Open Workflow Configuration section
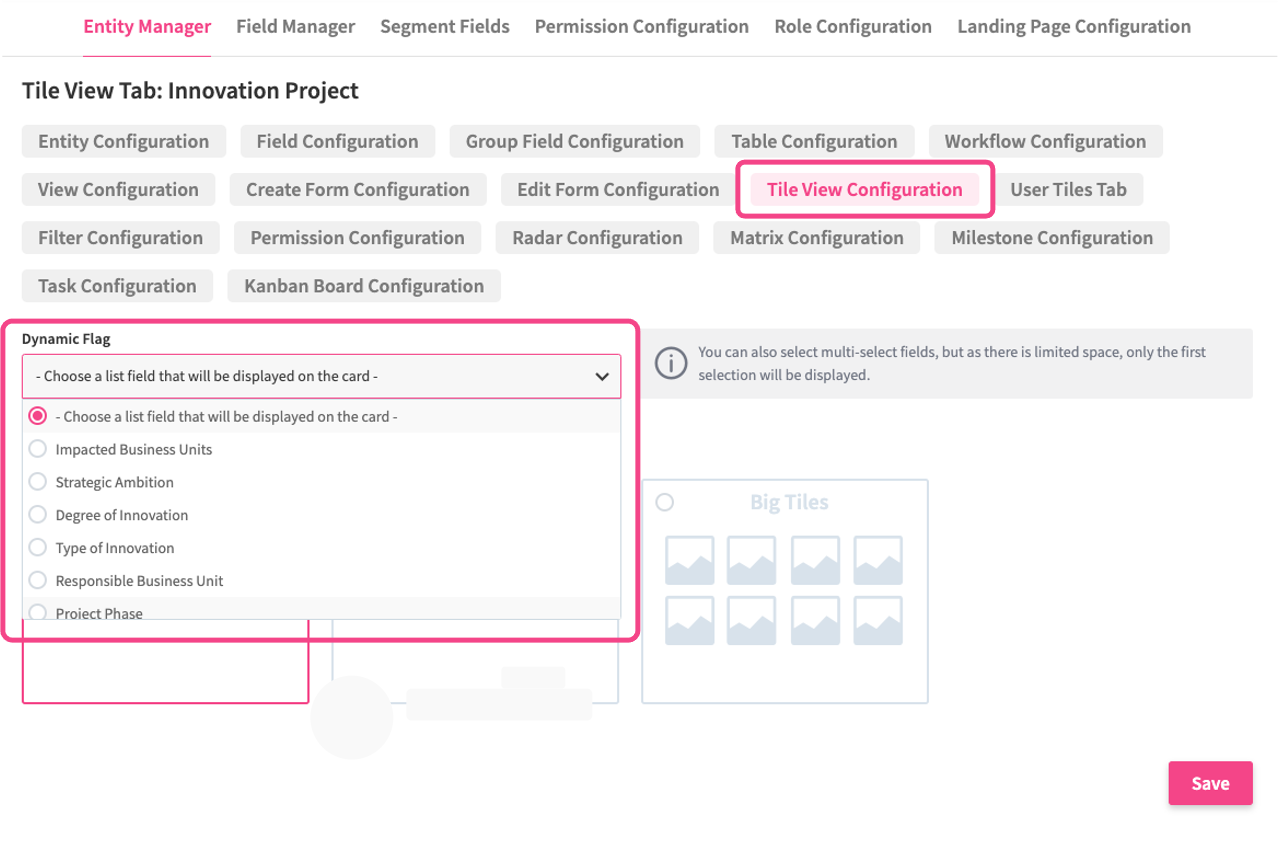Viewport: 1279px width, 849px height. [1045, 142]
